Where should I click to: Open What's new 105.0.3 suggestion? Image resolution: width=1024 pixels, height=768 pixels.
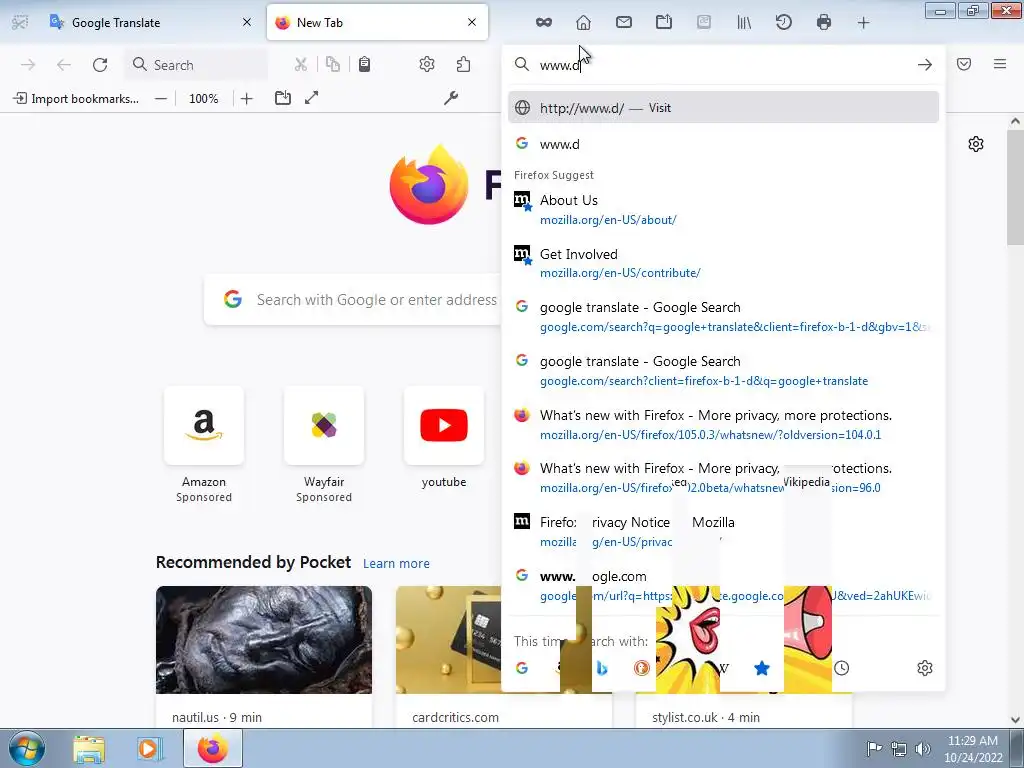(x=723, y=424)
